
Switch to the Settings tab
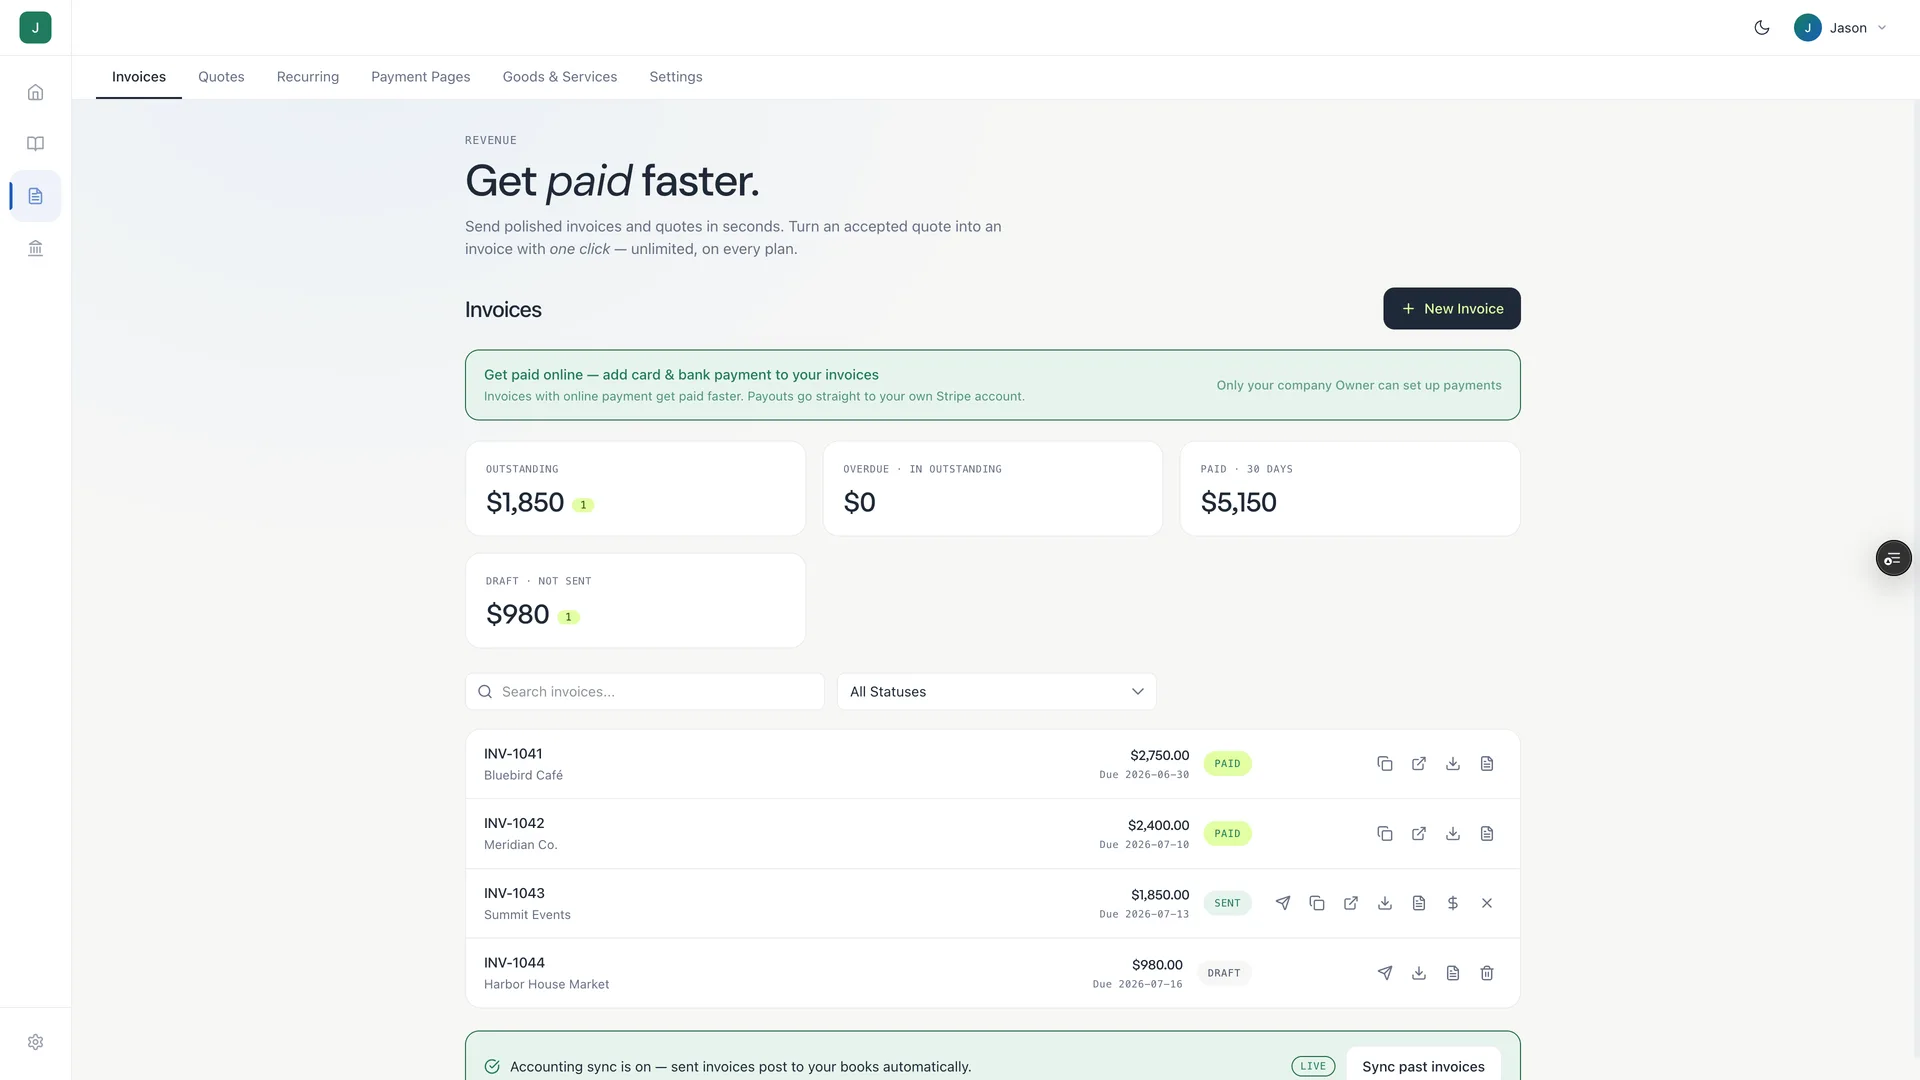tap(676, 77)
